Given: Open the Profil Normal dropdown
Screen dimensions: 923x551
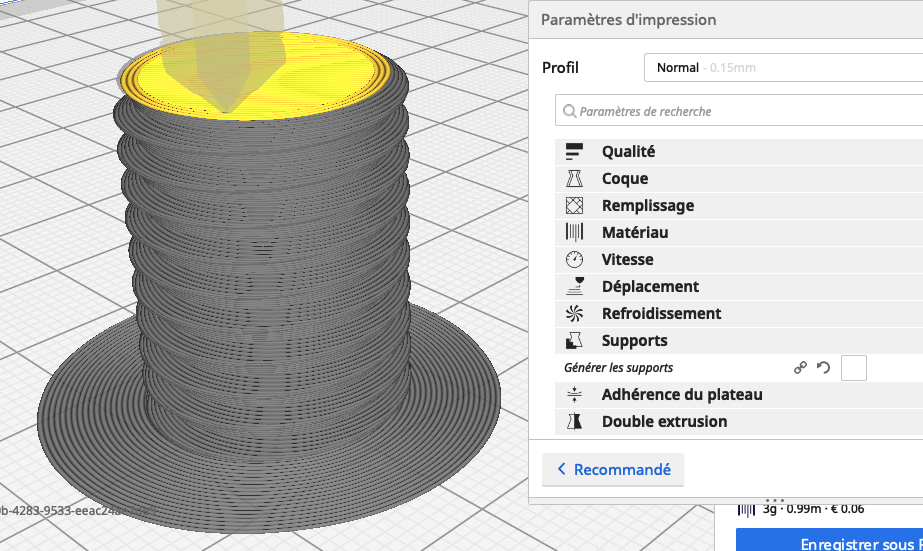Looking at the screenshot, I should tap(783, 68).
